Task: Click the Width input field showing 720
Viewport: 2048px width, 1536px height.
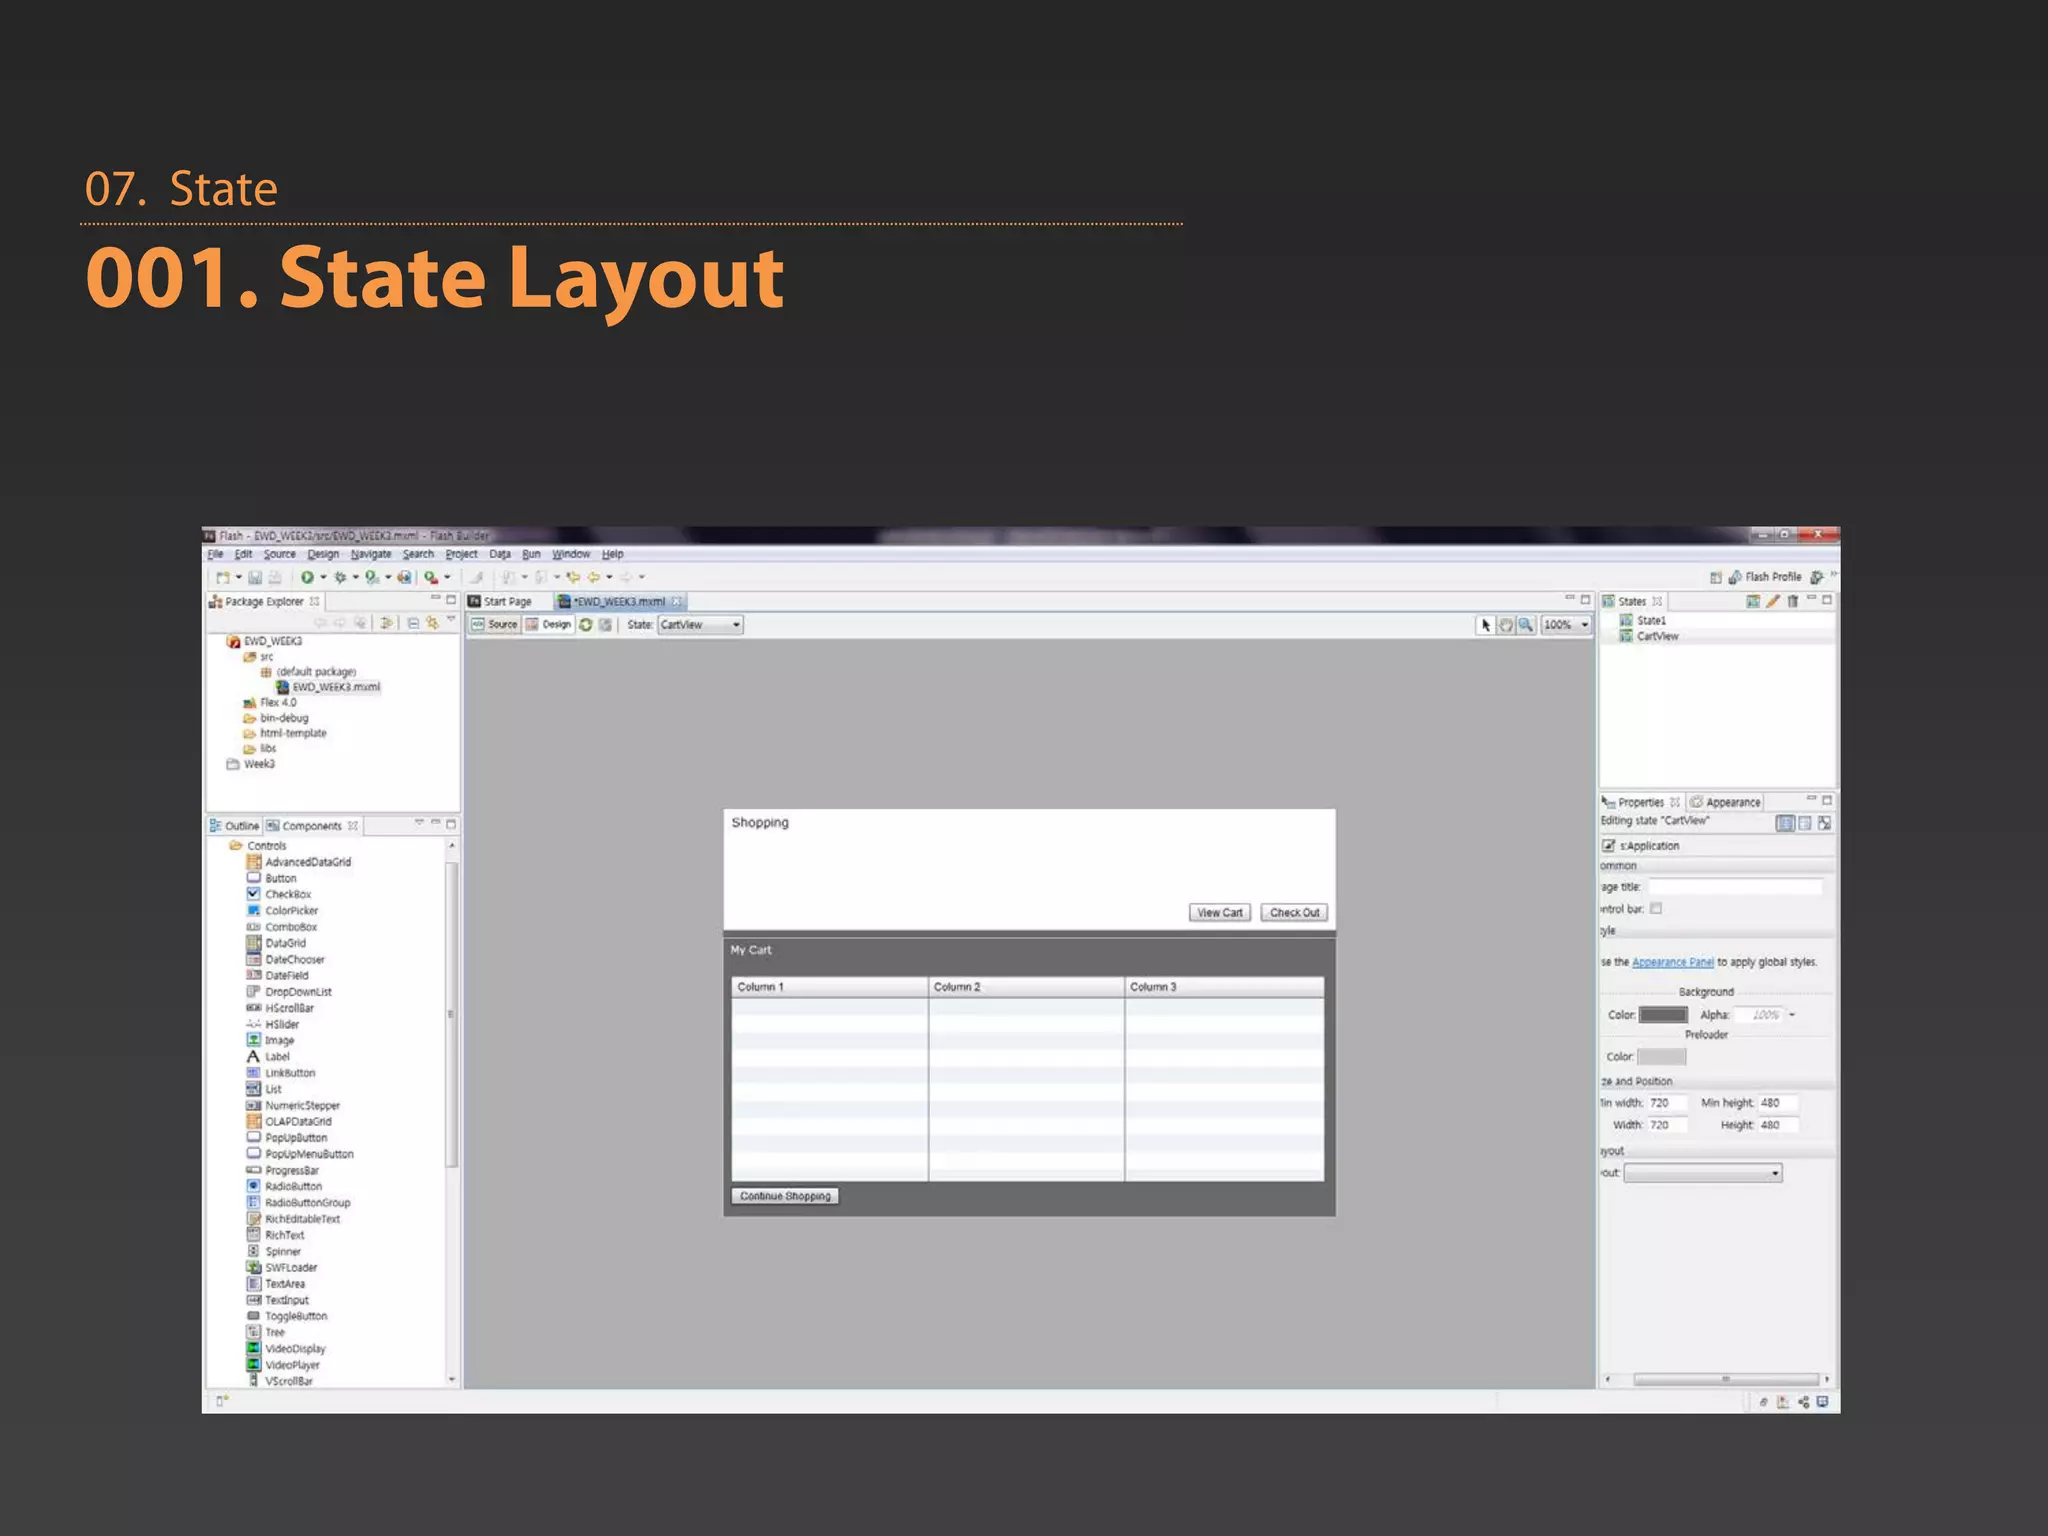Action: (x=1668, y=1126)
